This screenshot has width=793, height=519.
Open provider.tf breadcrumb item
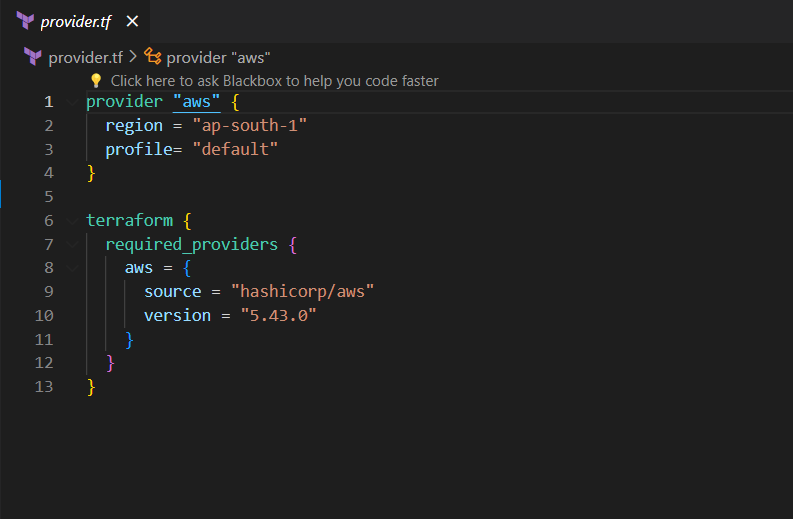pyautogui.click(x=85, y=58)
